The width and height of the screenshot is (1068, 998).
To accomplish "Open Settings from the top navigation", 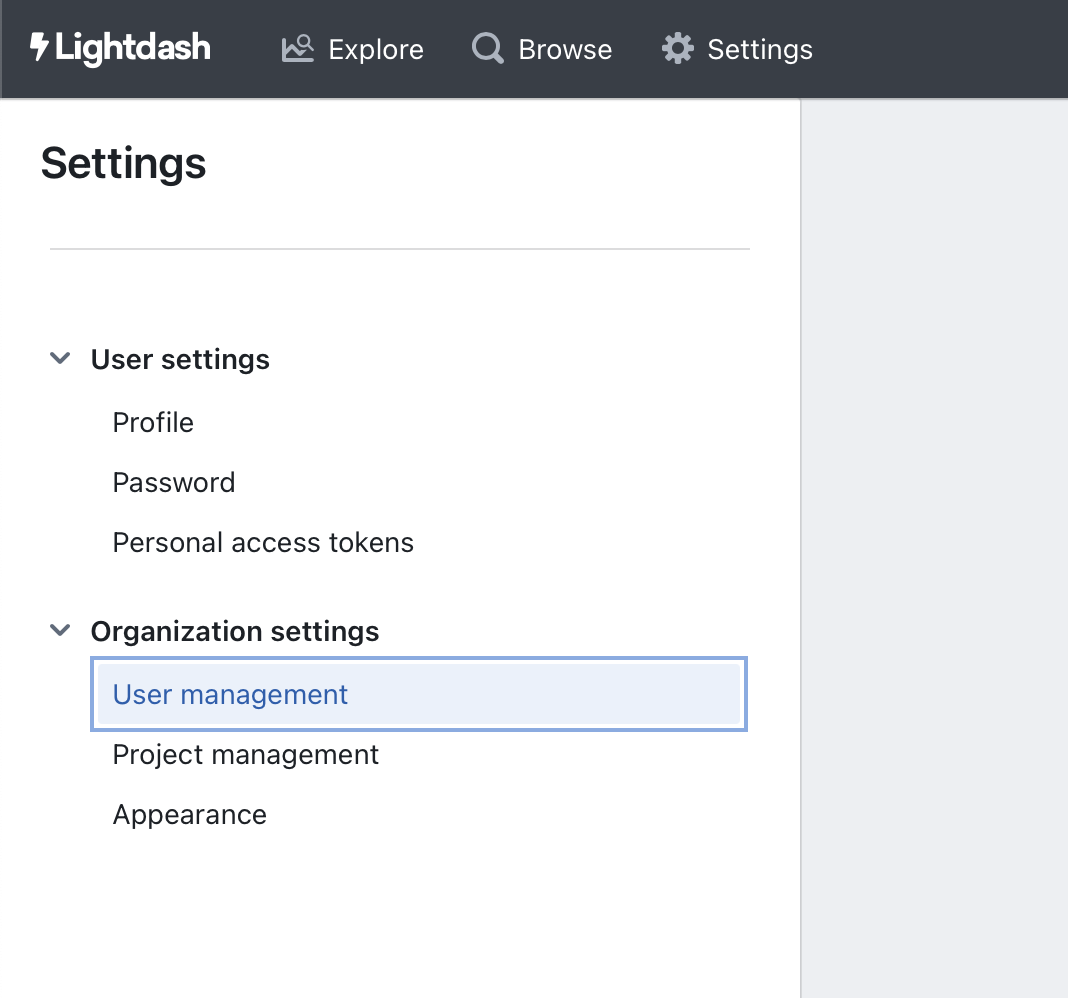I will [x=760, y=48].
